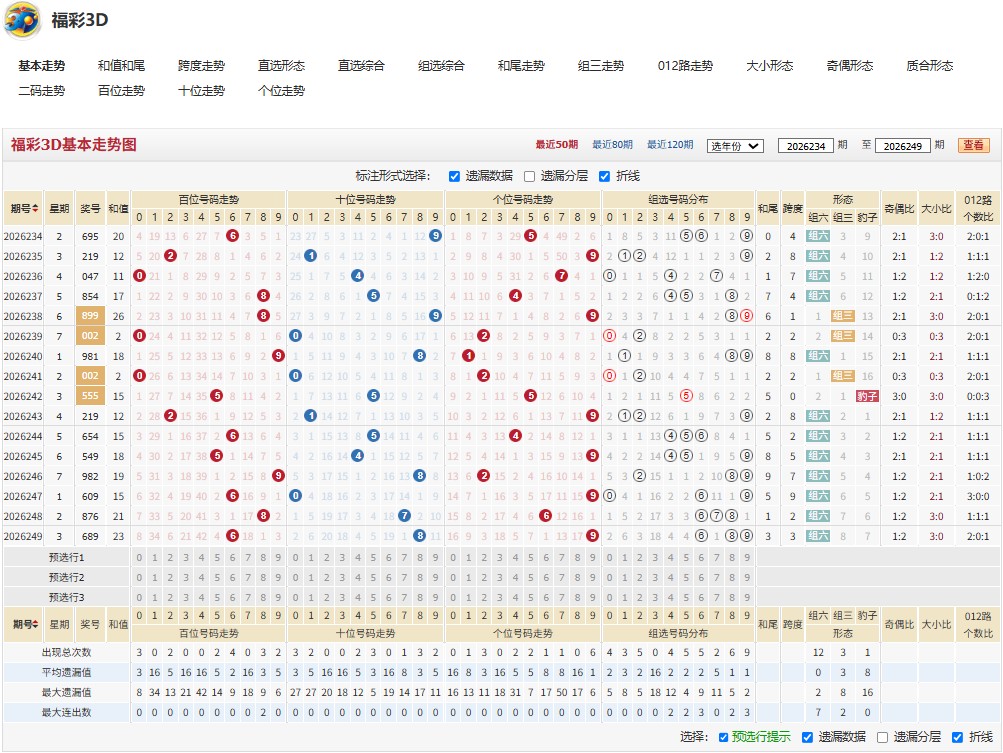Click blue ball 7 in row 2026248
Image resolution: width=1003 pixels, height=753 pixels.
coord(404,516)
